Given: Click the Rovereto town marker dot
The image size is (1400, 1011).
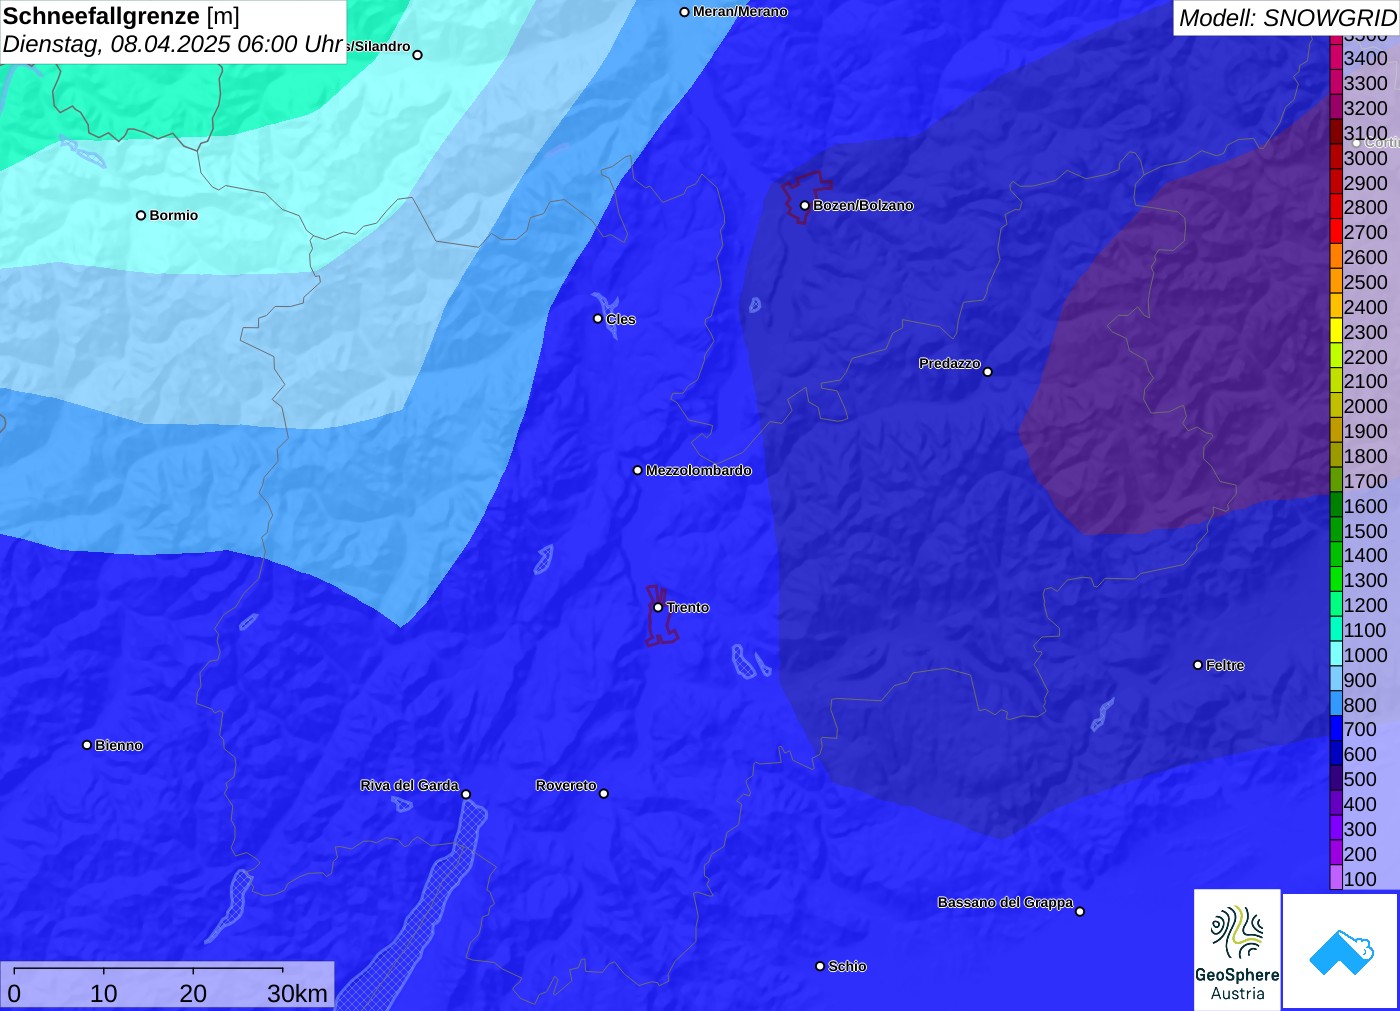Looking at the screenshot, I should click(x=604, y=794).
